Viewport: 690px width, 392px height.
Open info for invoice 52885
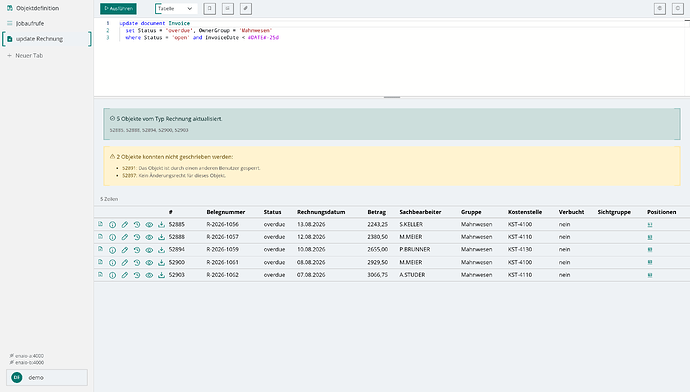click(x=113, y=224)
